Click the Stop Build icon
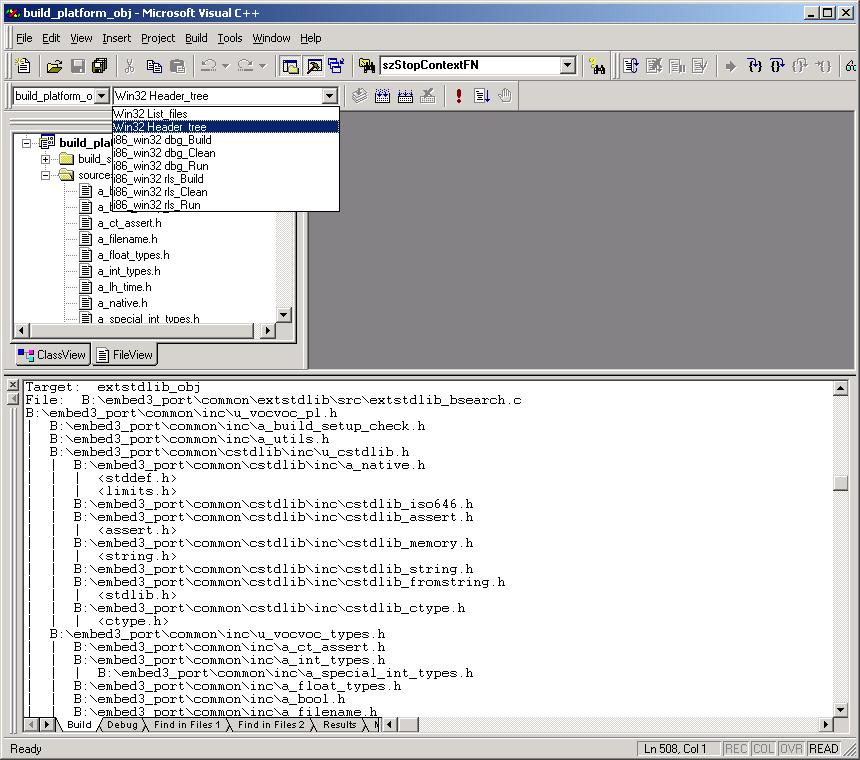 click(x=428, y=96)
